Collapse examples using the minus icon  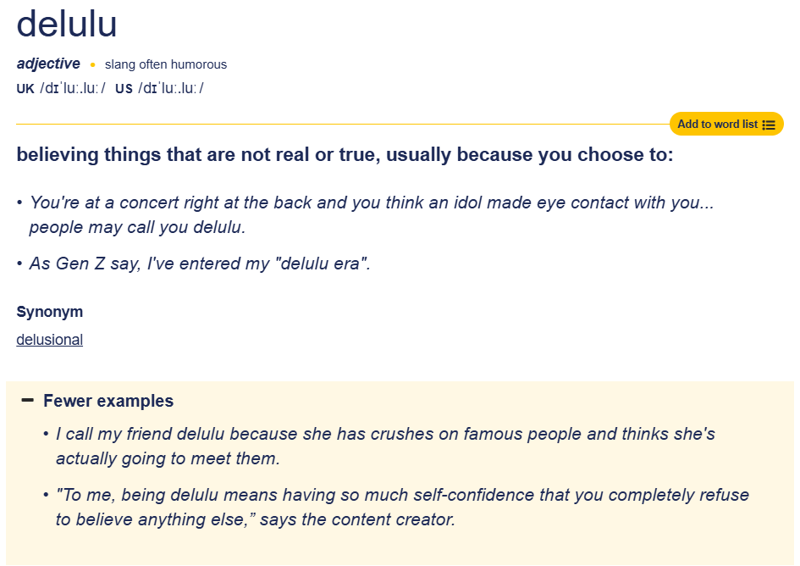pos(27,400)
